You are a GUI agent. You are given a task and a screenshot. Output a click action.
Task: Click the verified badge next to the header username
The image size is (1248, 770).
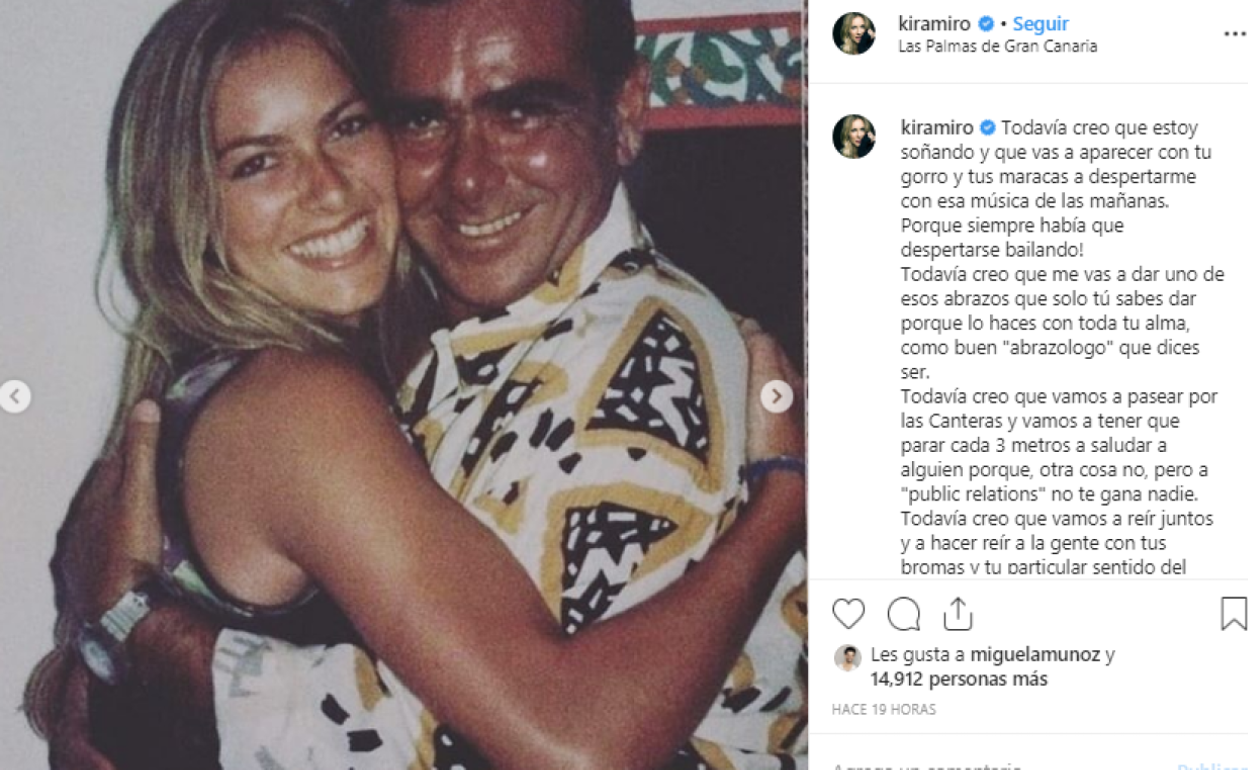point(986,24)
